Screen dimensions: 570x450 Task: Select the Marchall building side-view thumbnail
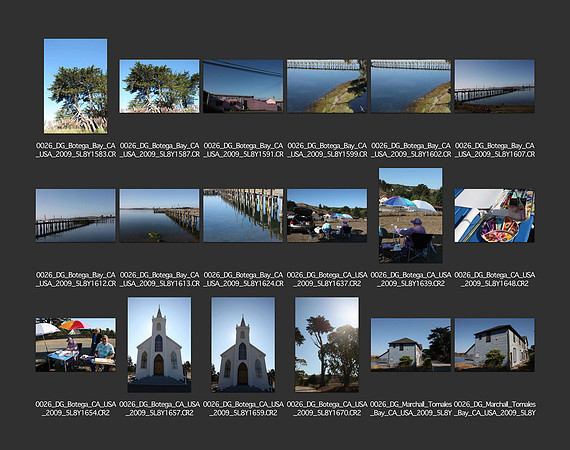(494, 345)
